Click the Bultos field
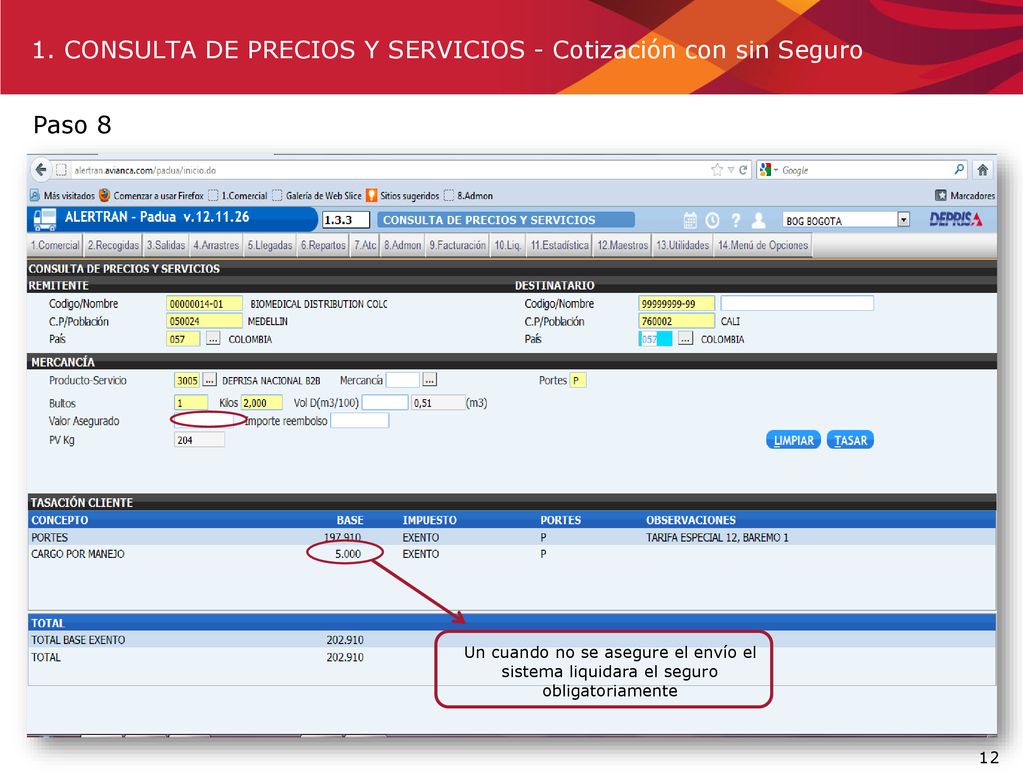Image resolution: width=1023 pixels, height=783 pixels. (x=191, y=403)
